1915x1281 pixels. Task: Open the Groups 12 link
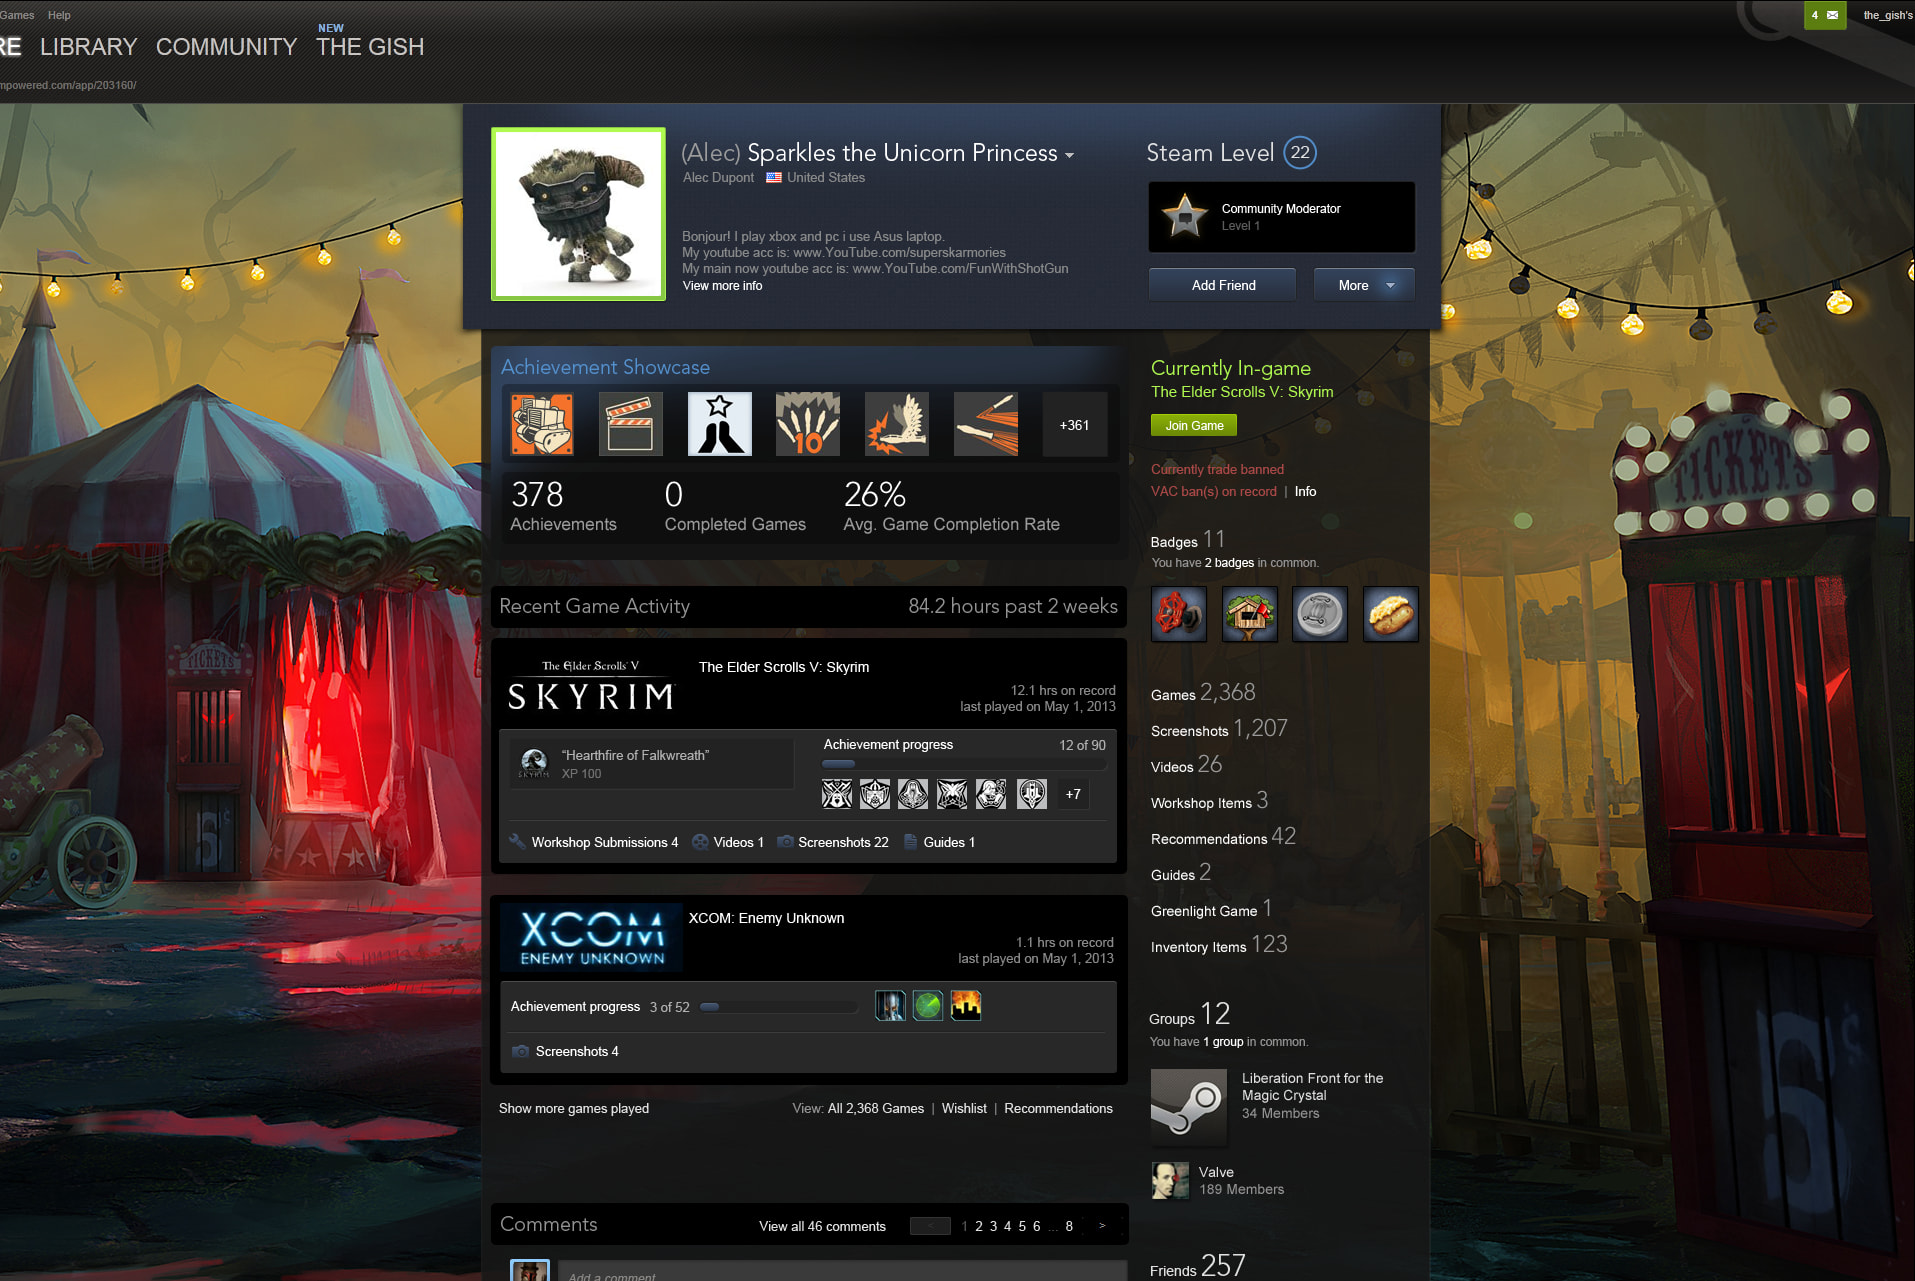tap(1190, 1015)
